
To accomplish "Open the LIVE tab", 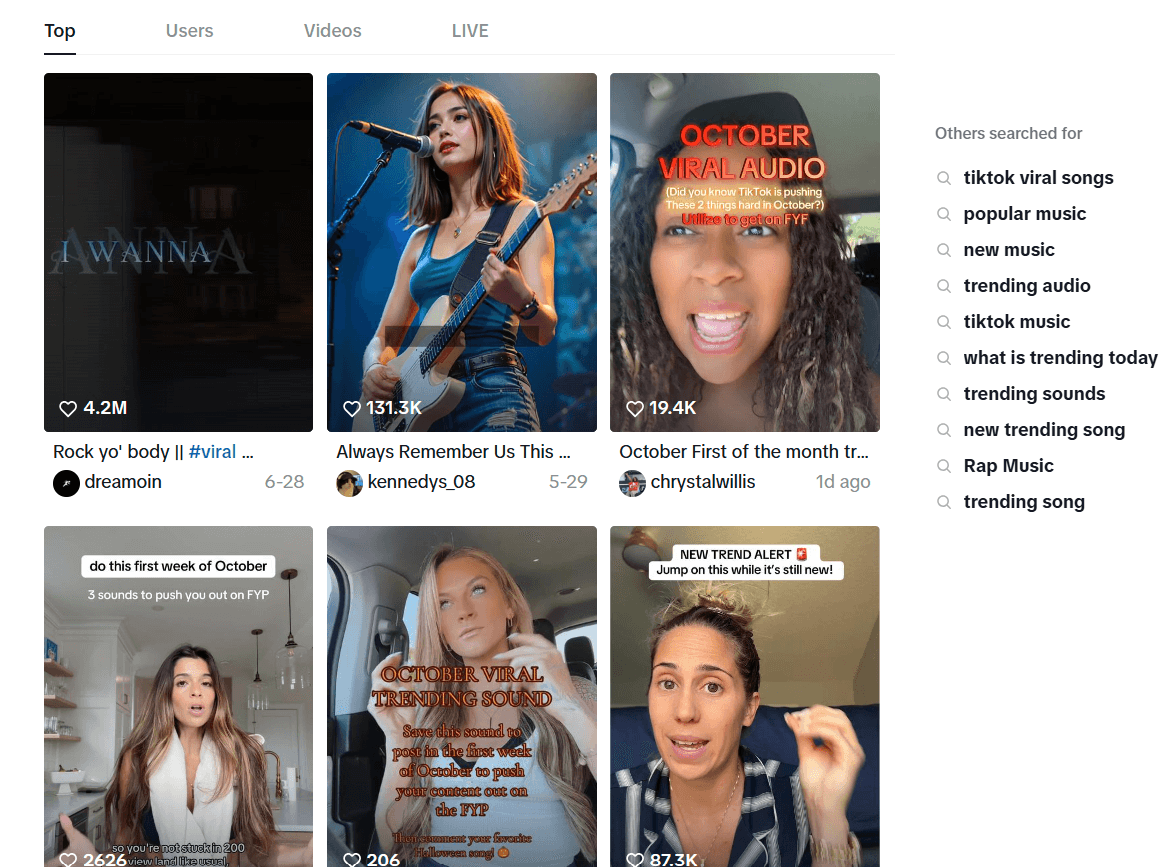I will 470,31.
